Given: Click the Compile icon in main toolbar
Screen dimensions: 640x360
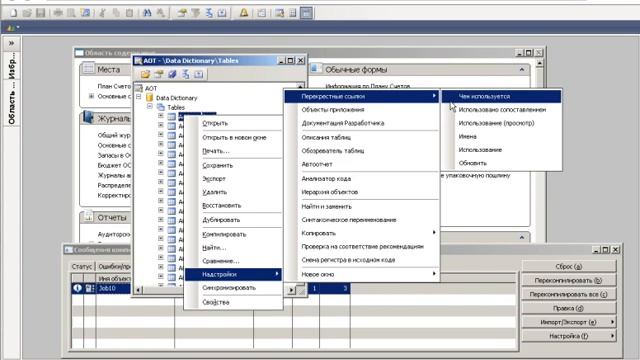Looking at the screenshot, I should click(209, 13).
